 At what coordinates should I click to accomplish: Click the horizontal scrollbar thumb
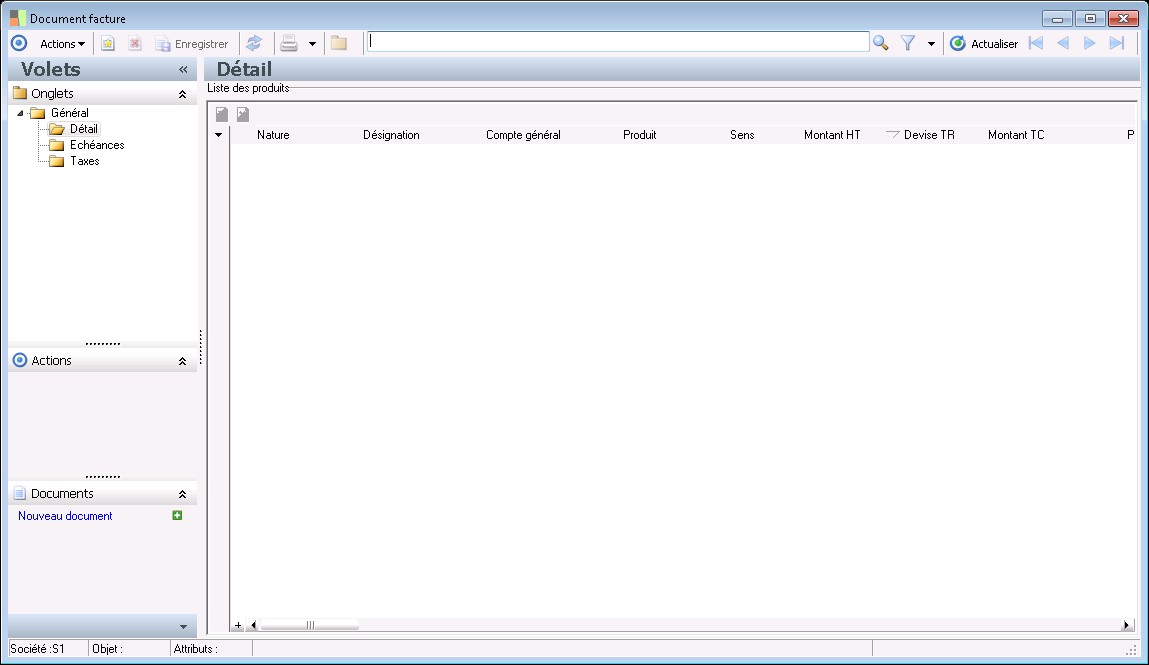click(309, 625)
